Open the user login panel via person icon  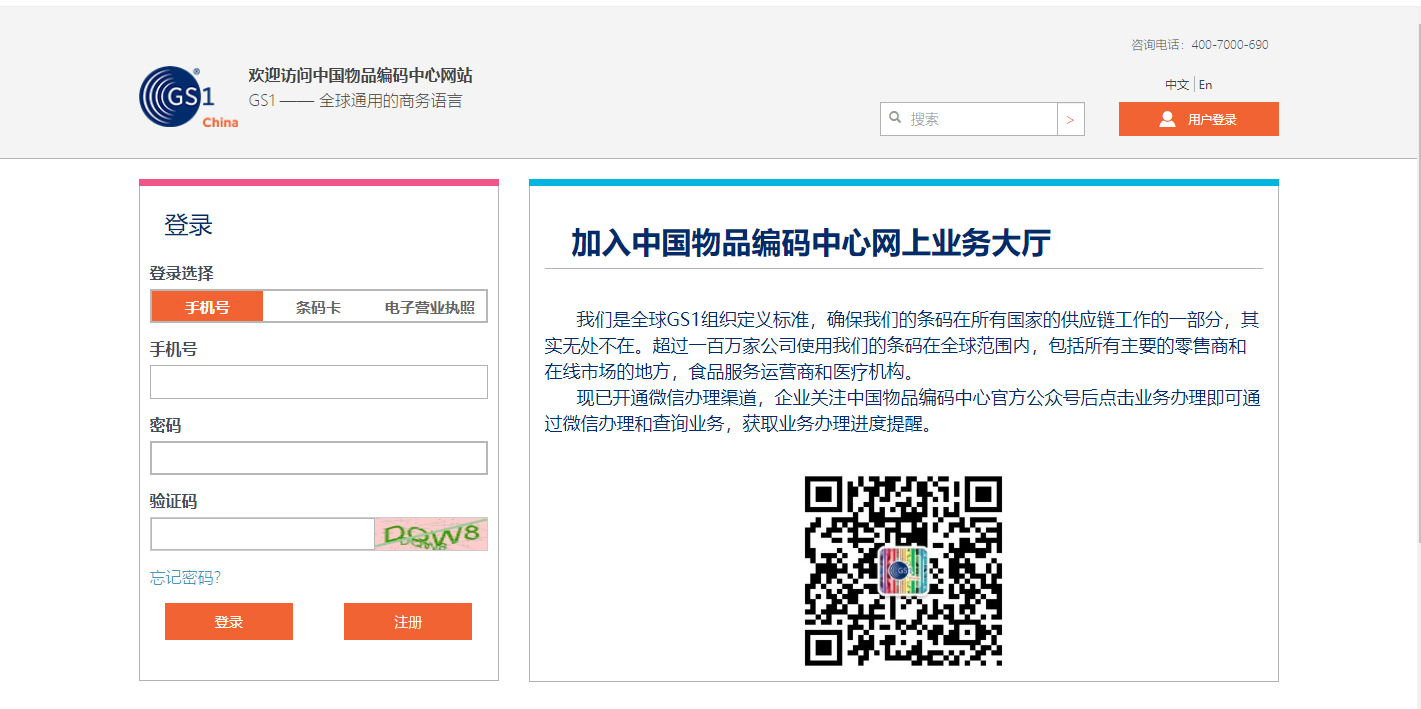[1166, 118]
